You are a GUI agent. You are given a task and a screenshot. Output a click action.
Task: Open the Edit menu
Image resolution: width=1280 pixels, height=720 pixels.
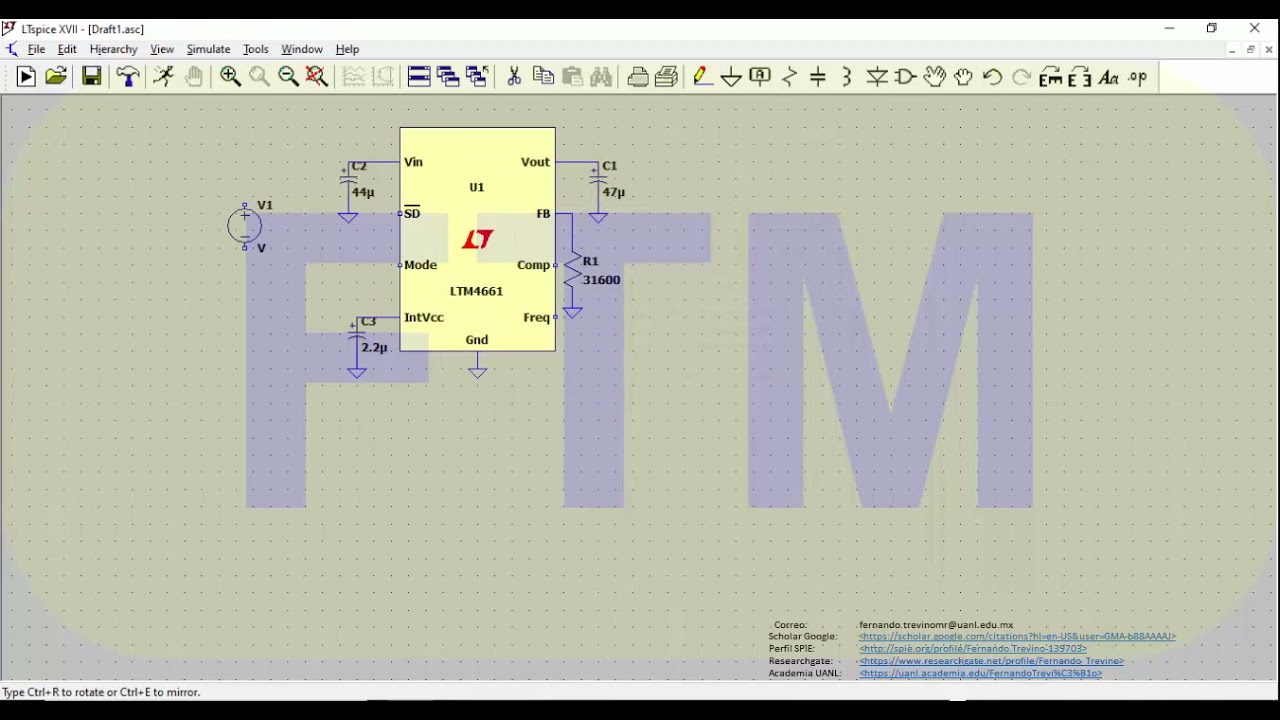tap(67, 49)
